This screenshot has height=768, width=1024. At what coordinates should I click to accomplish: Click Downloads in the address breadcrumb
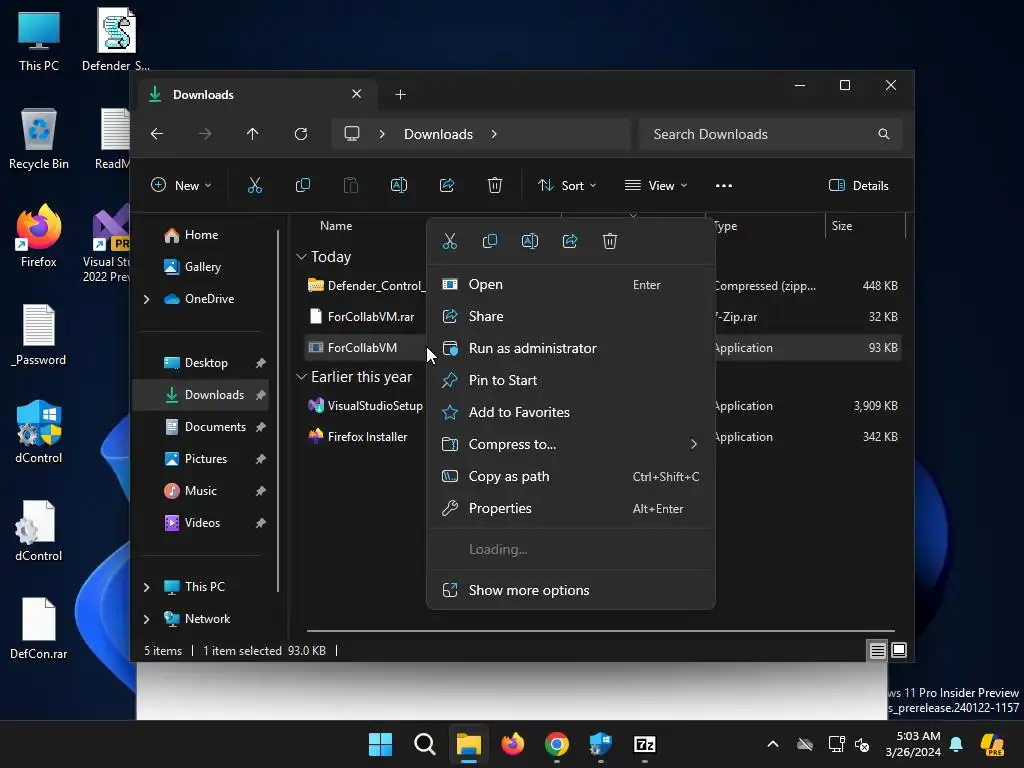pyautogui.click(x=438, y=134)
